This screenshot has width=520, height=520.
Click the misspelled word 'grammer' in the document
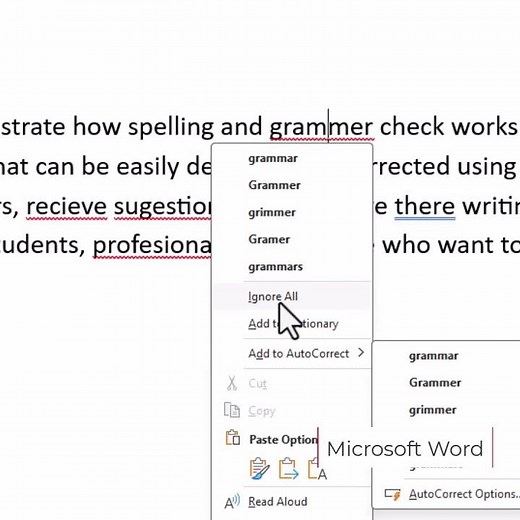click(321, 128)
